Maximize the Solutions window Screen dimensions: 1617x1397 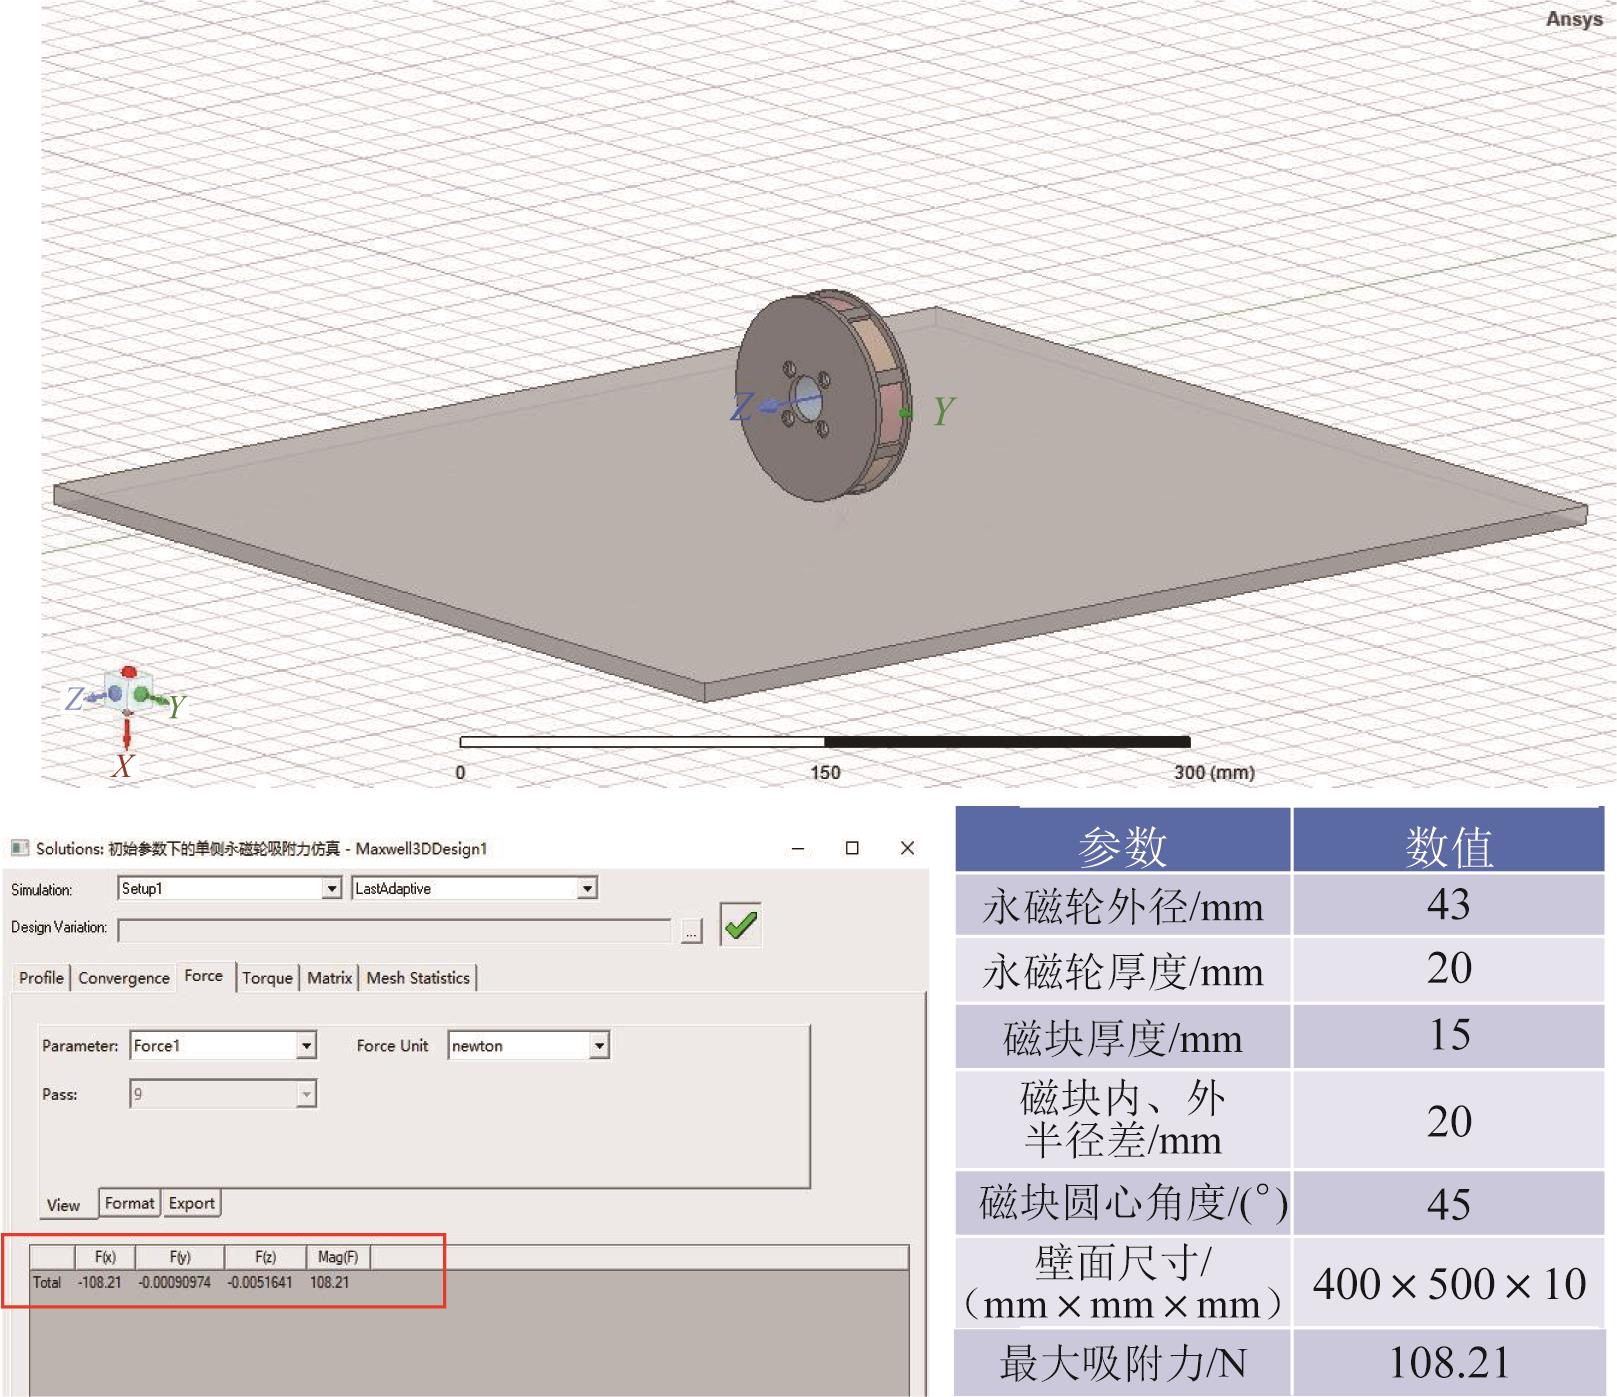click(852, 848)
